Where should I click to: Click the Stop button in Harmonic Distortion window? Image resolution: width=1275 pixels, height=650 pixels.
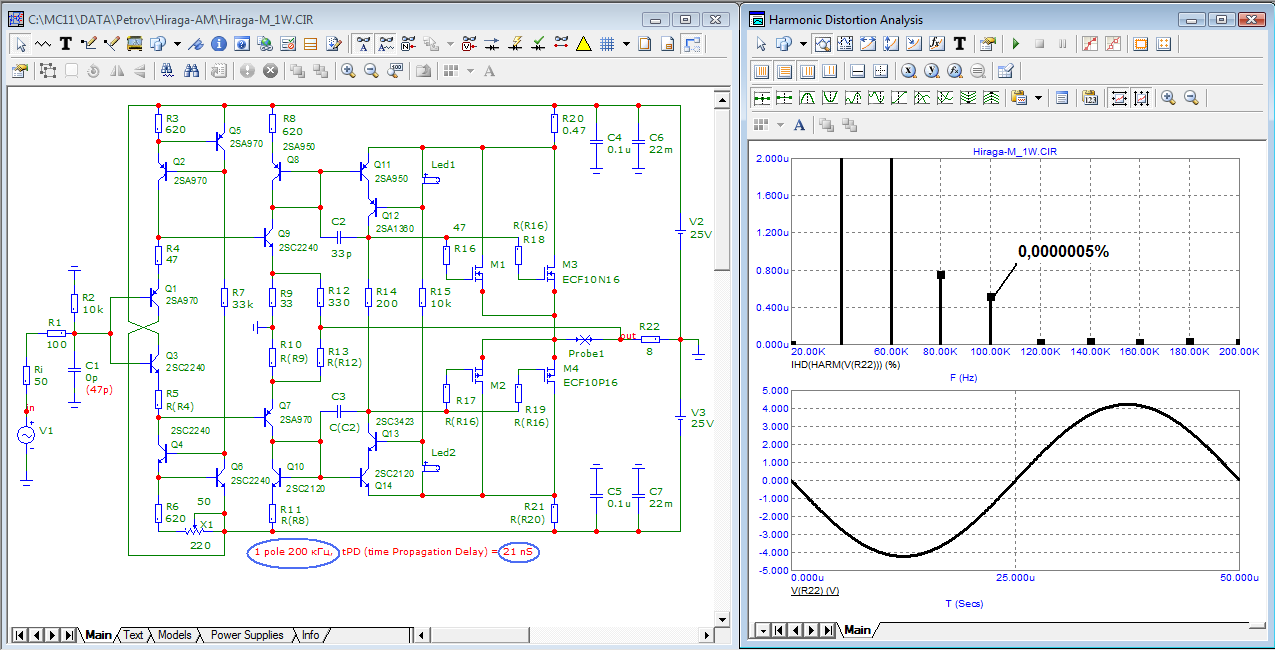point(1039,44)
